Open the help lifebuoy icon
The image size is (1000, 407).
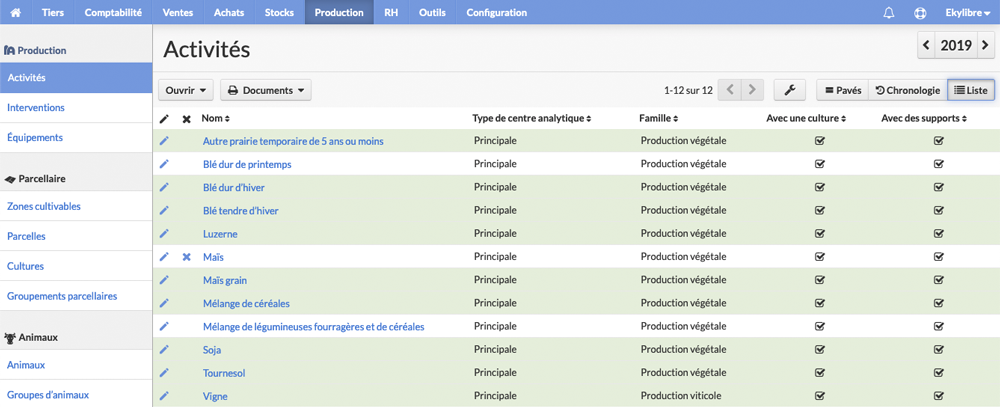(x=920, y=13)
